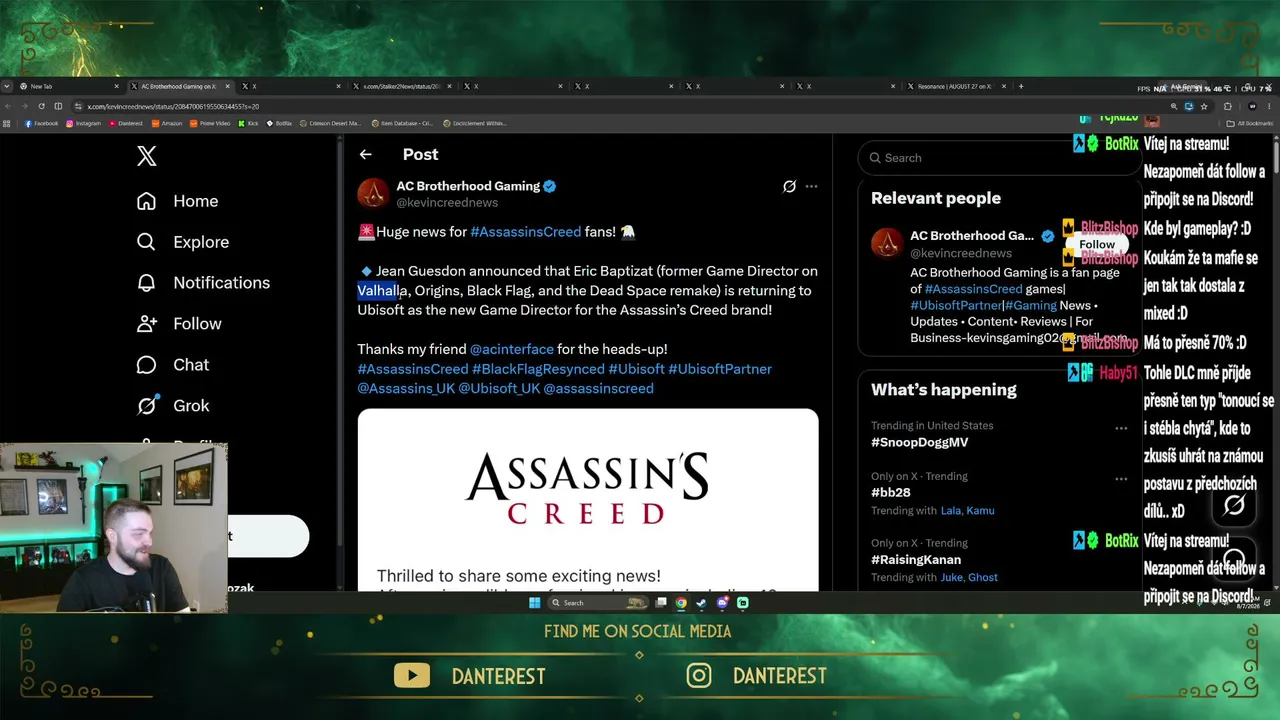Open the @kevincreednews handle under the author
1280x720 pixels.
tap(447, 203)
